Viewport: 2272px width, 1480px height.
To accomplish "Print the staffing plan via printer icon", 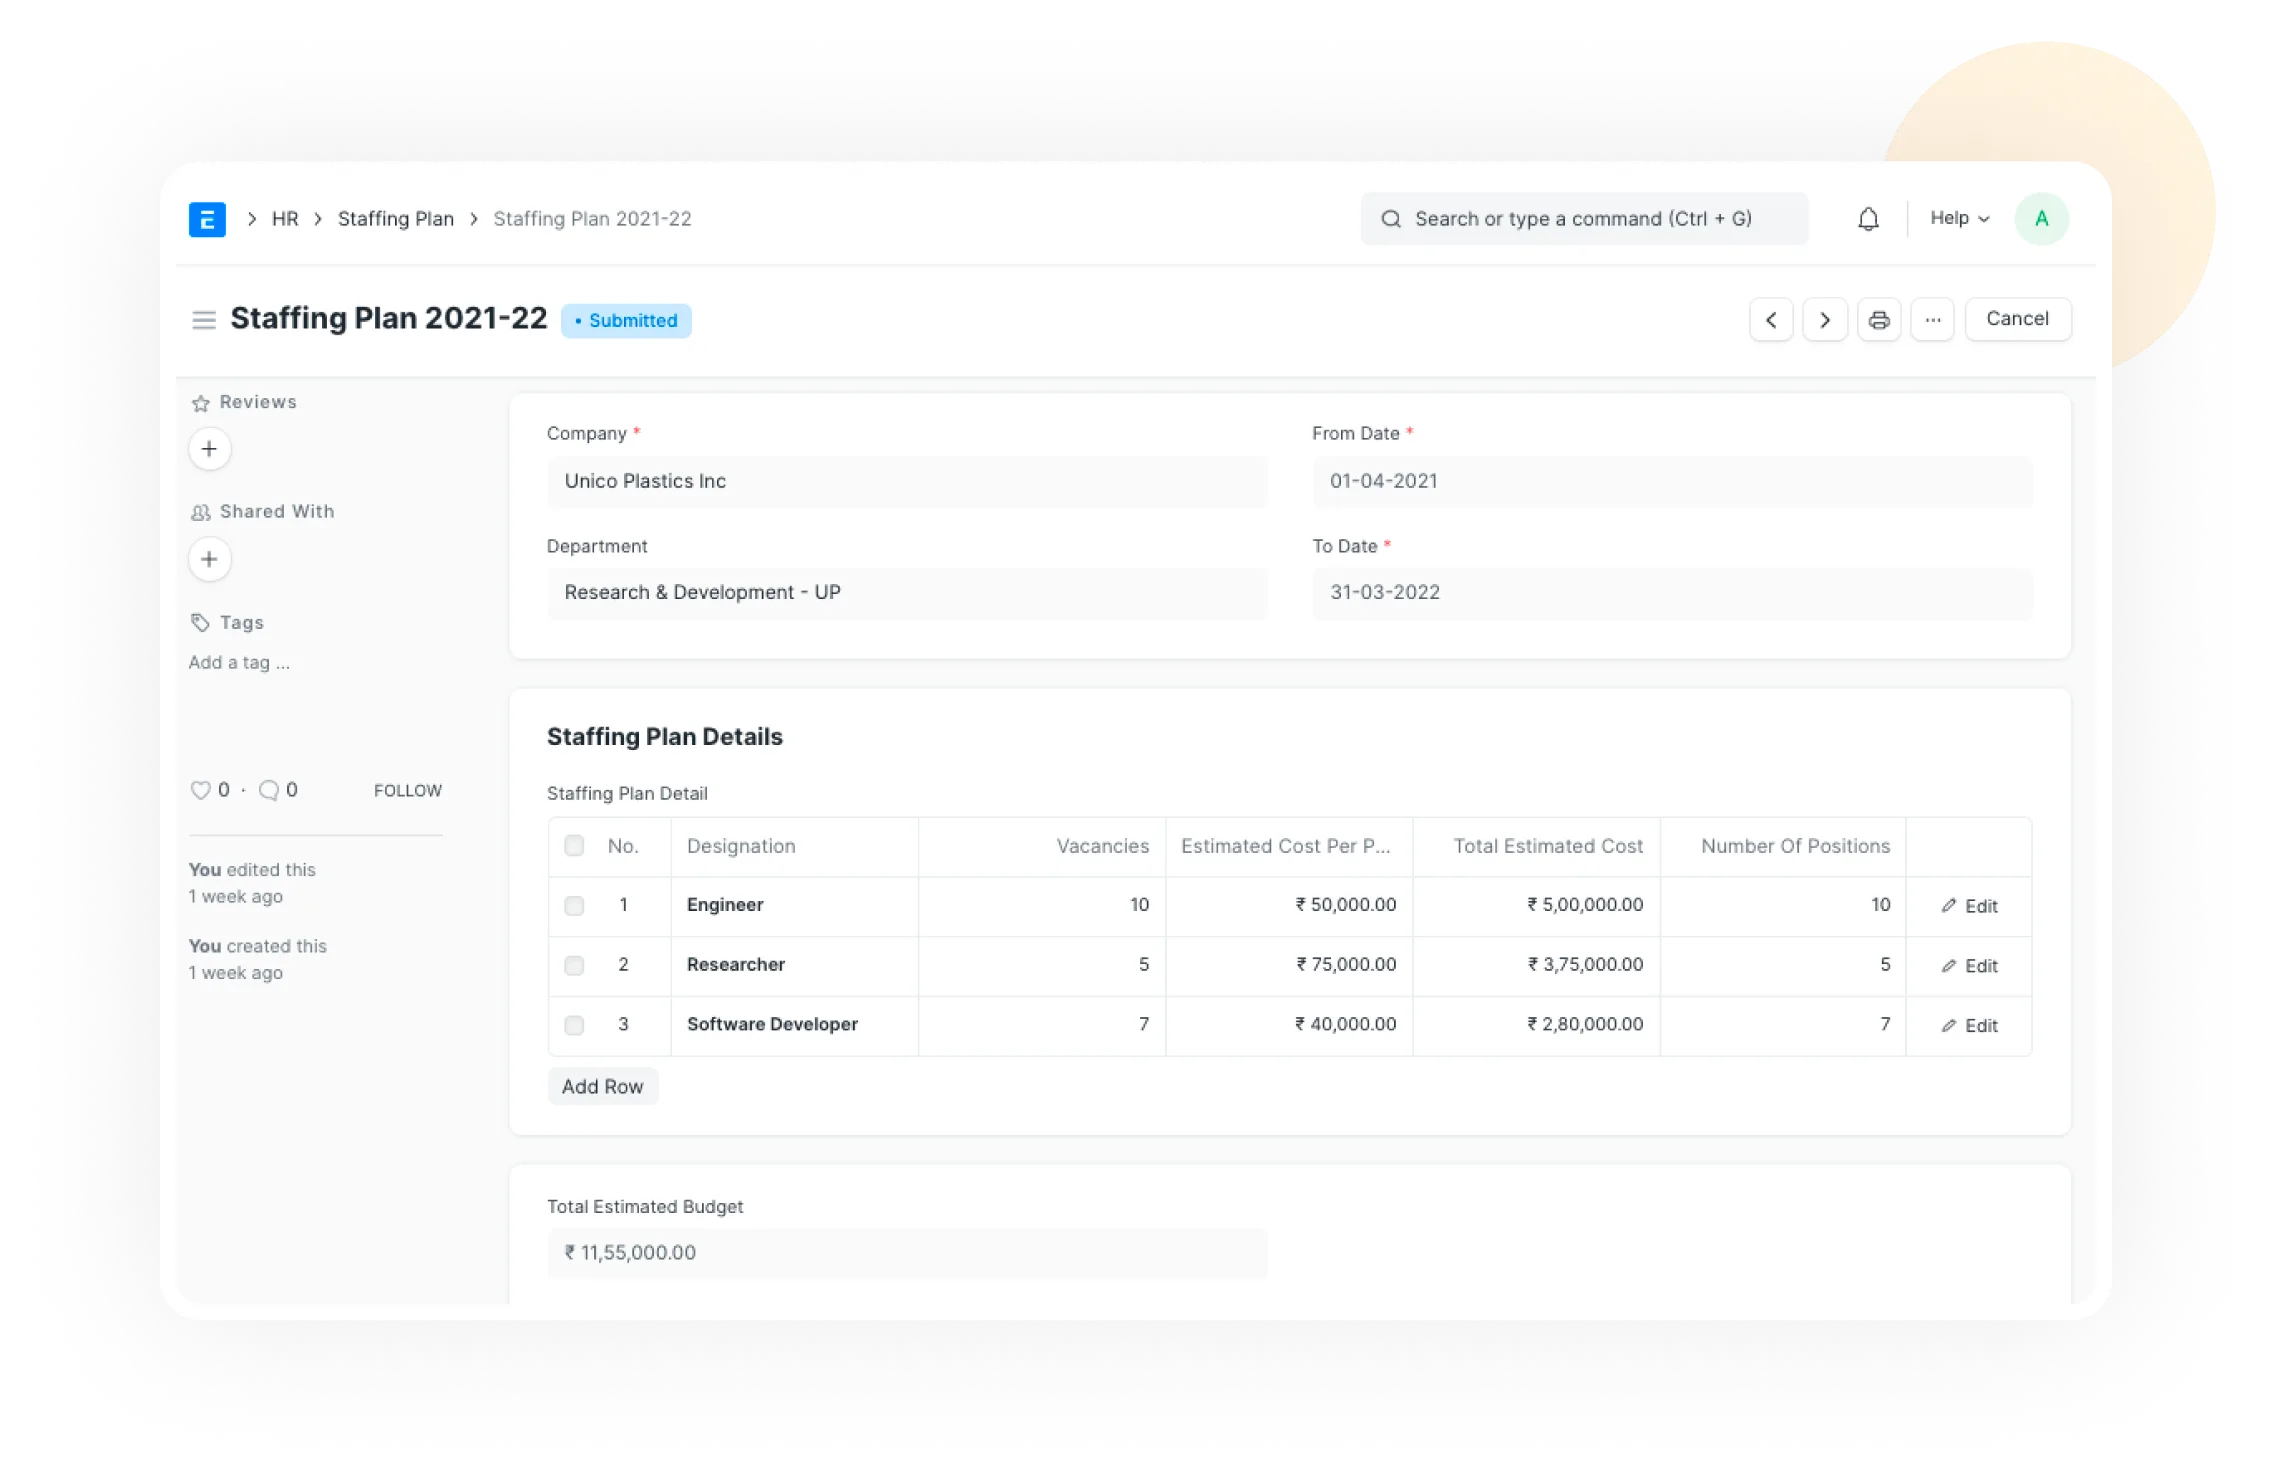I will (x=1879, y=320).
